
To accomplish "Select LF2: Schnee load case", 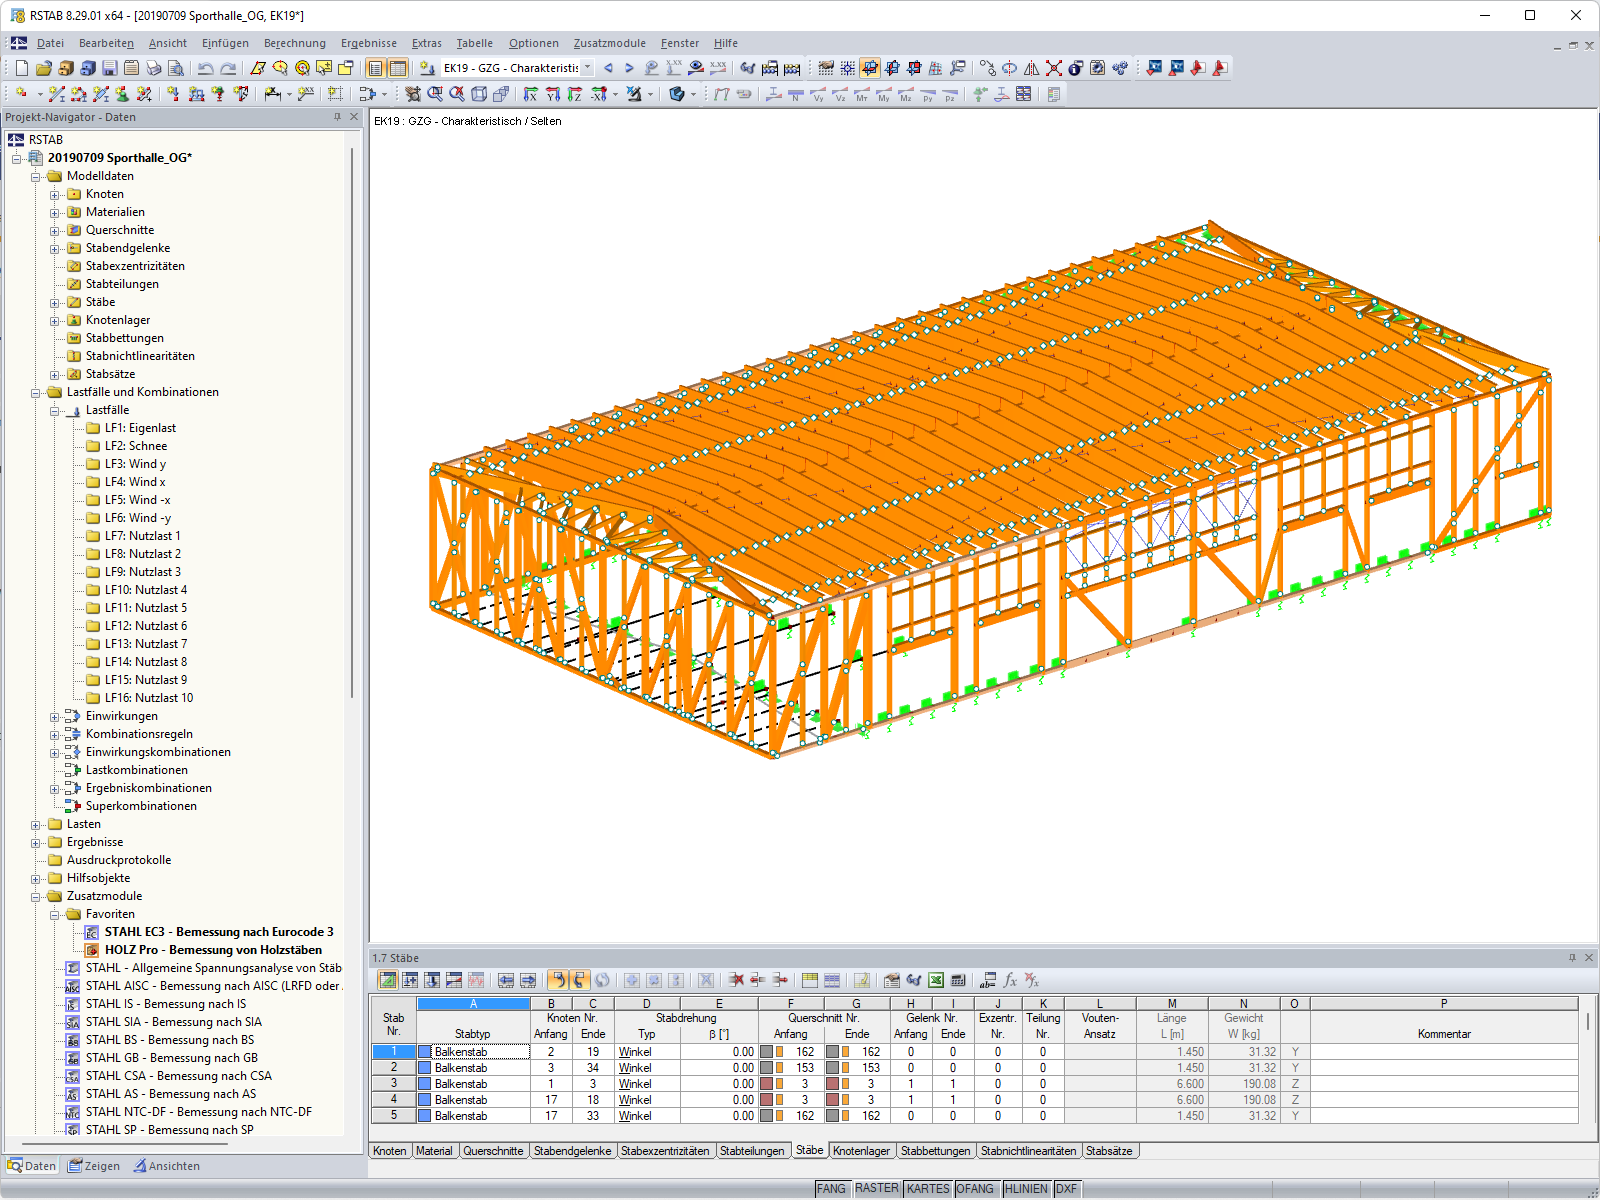I will pyautogui.click(x=136, y=446).
